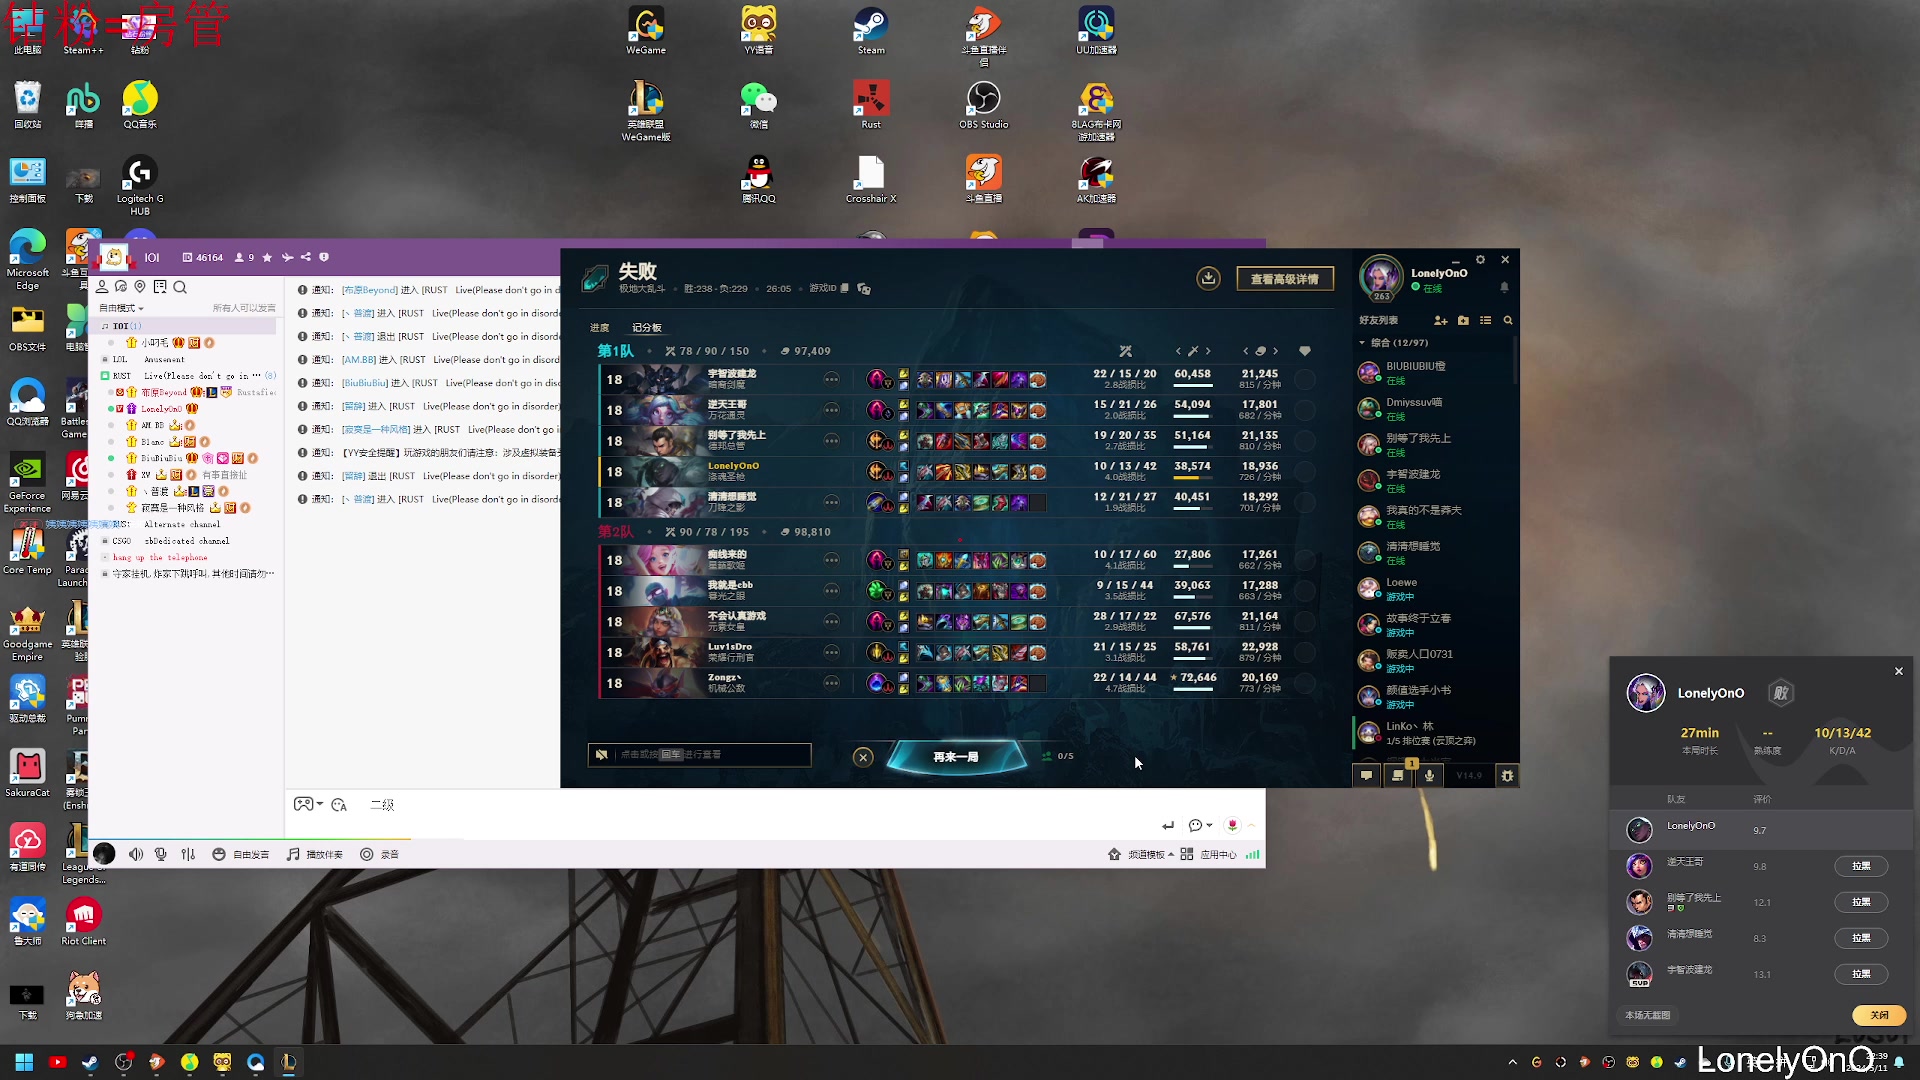Click LonelyOnO profile avatar in League client
Viewport: 1920px width, 1080px height.
(1381, 276)
